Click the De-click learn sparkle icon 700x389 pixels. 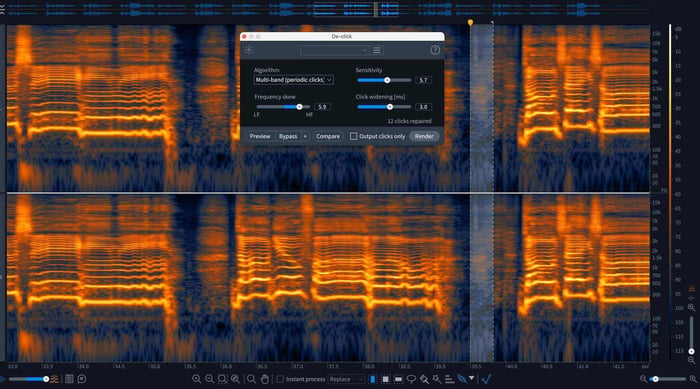point(249,50)
